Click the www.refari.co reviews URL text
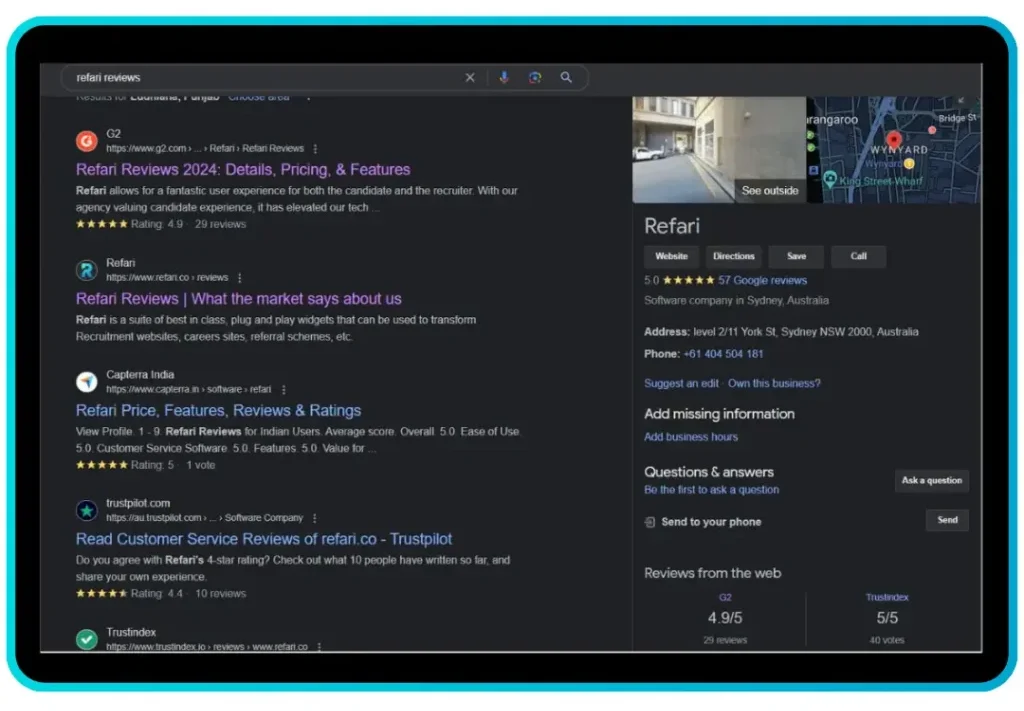The height and width of the screenshot is (711, 1024). [167, 278]
